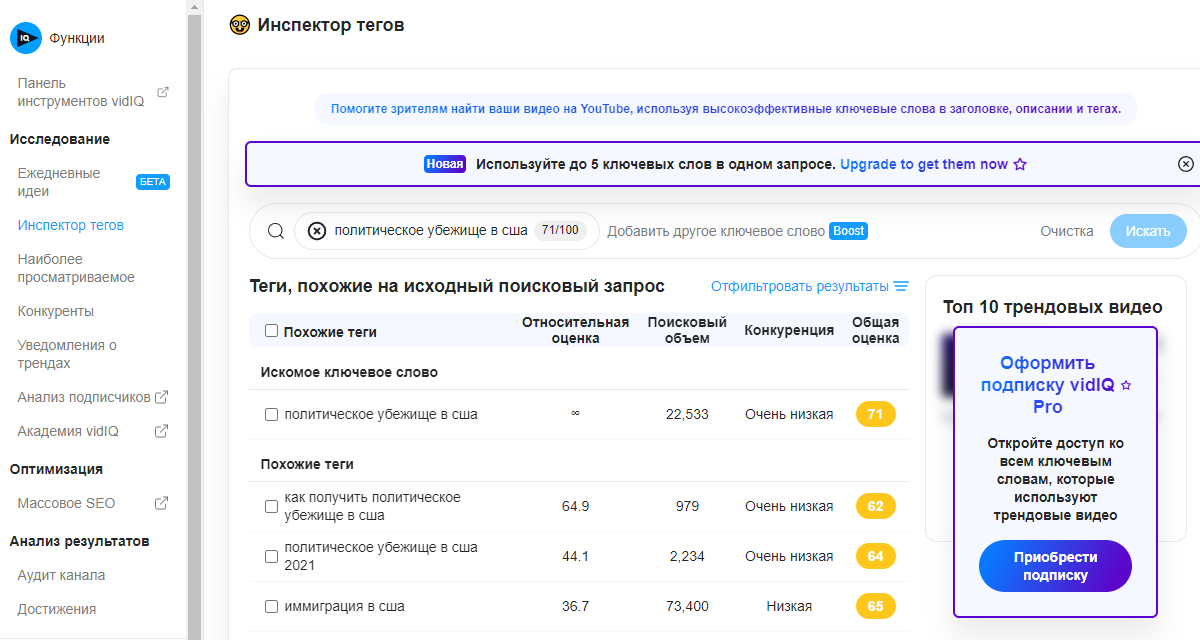Check the иммиграция в сша checkbox
This screenshot has height=640, width=1200.
click(x=271, y=606)
